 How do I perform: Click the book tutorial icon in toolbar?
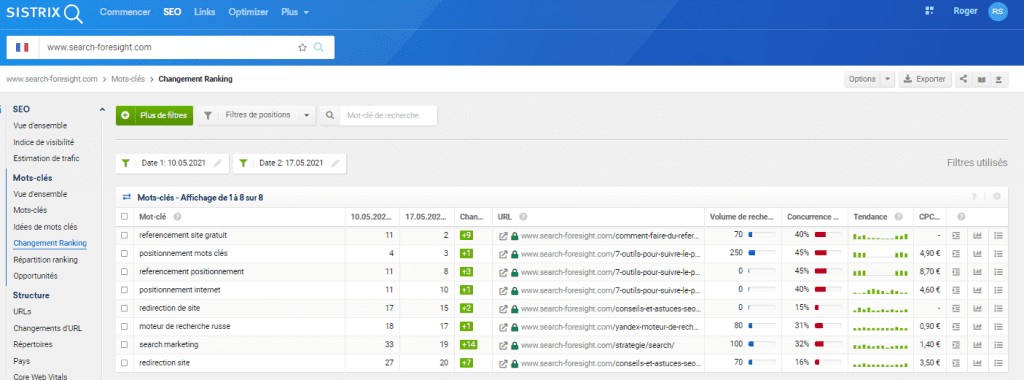coord(981,79)
